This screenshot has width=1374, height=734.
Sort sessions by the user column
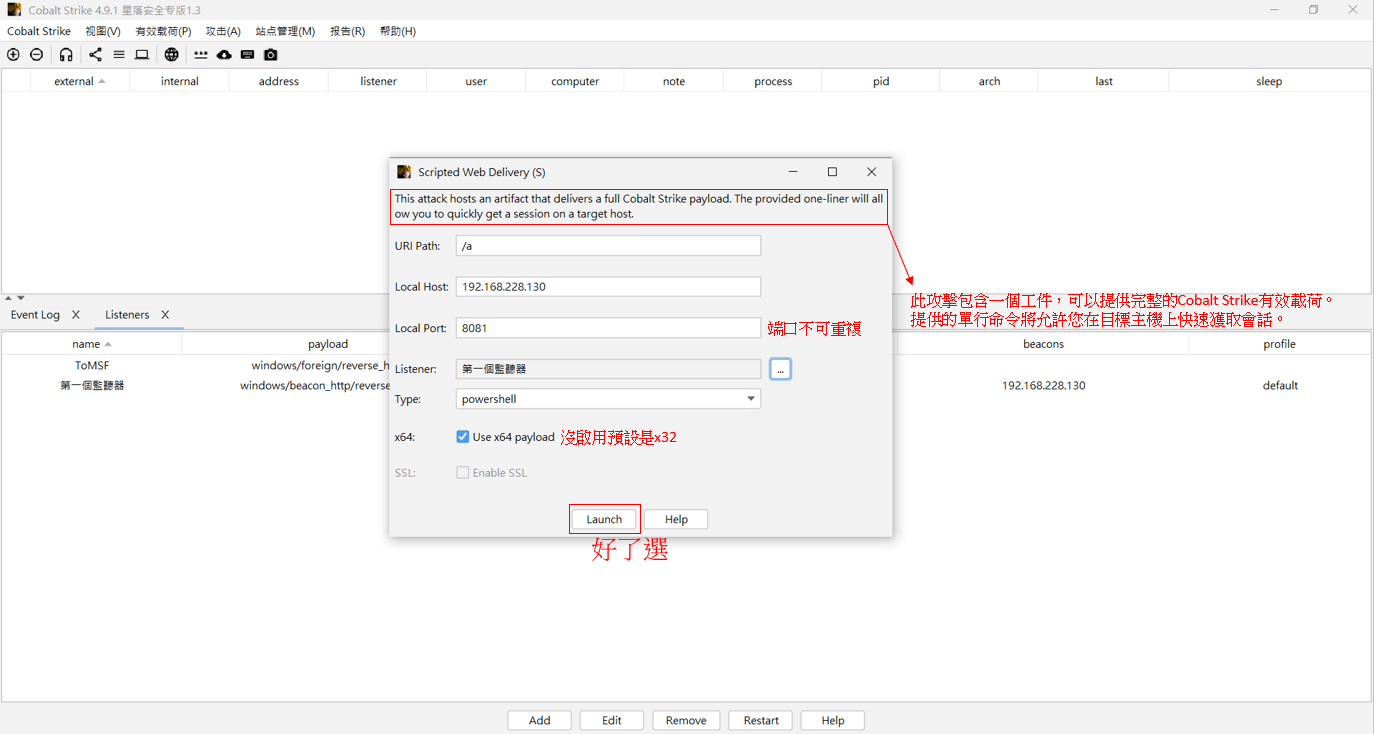coord(476,81)
